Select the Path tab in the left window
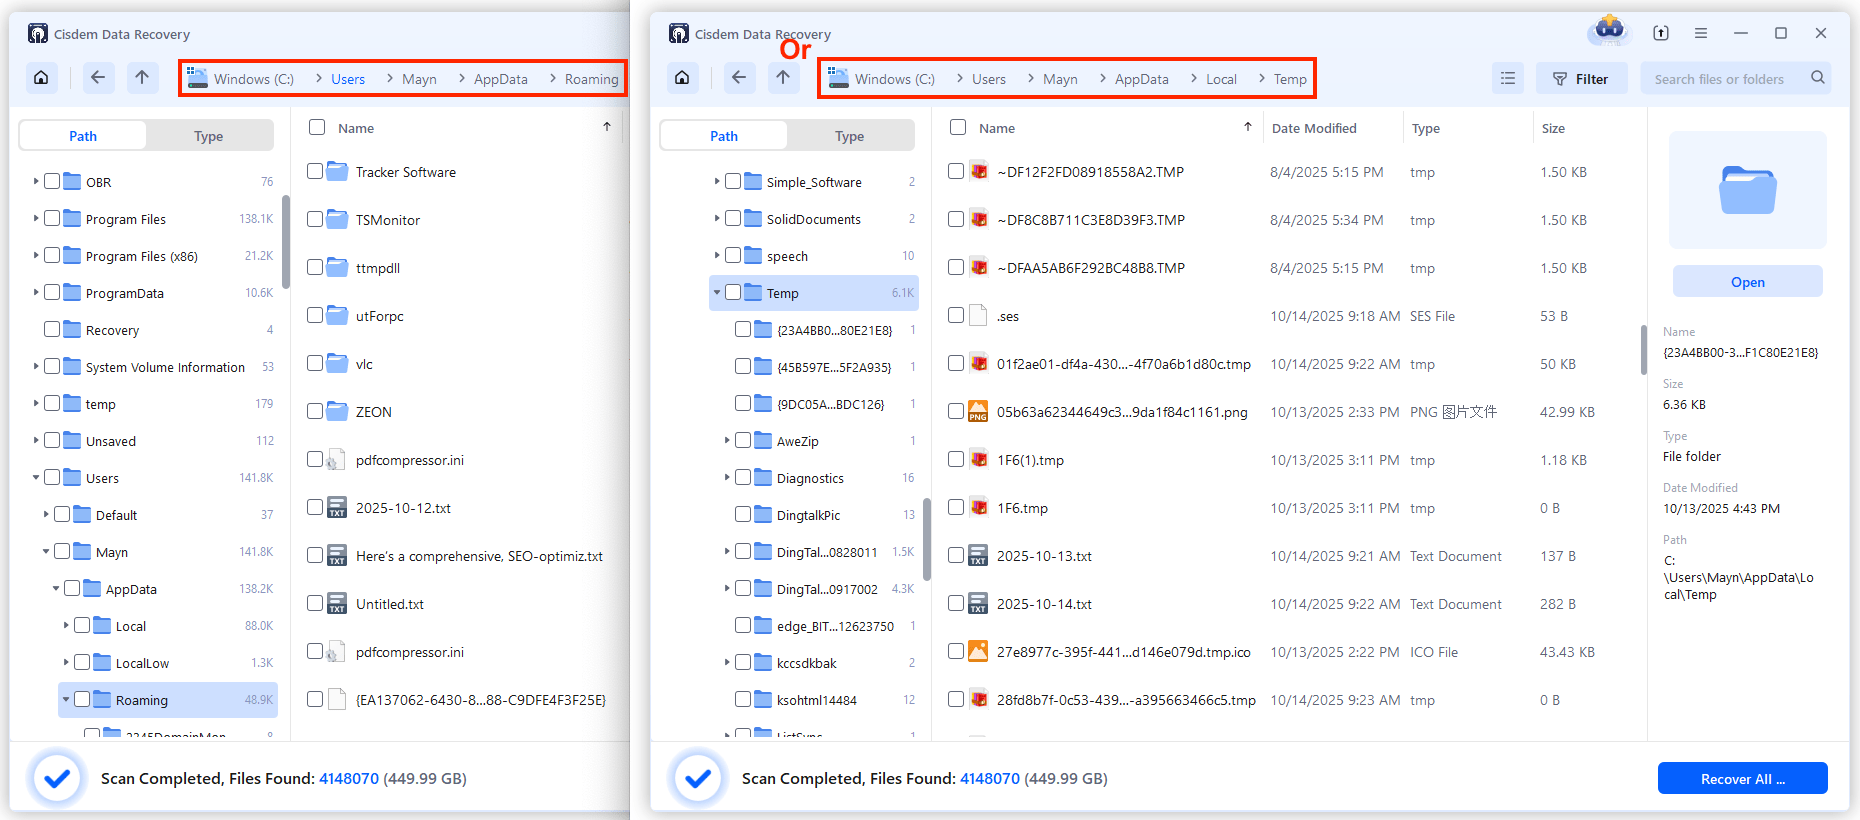 tap(83, 136)
